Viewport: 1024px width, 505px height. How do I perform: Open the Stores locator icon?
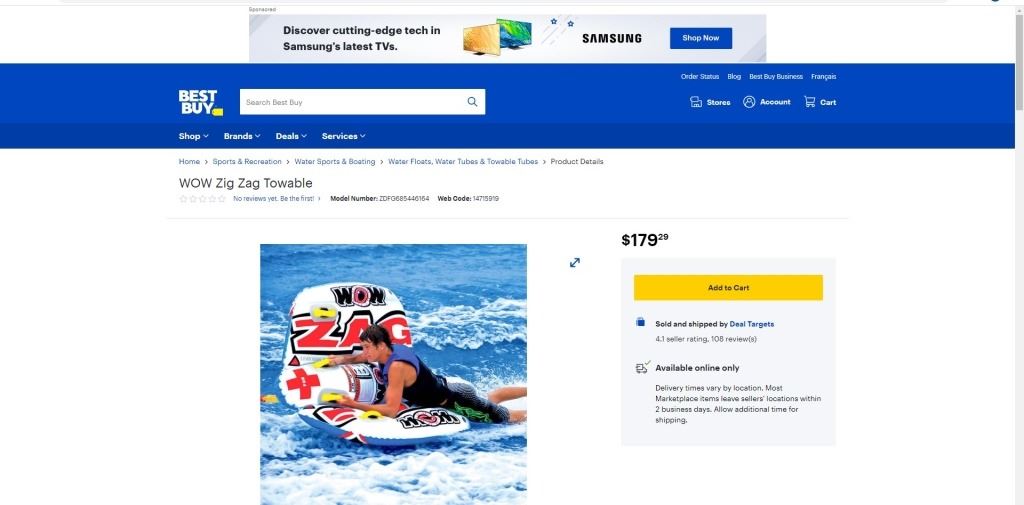coord(696,102)
